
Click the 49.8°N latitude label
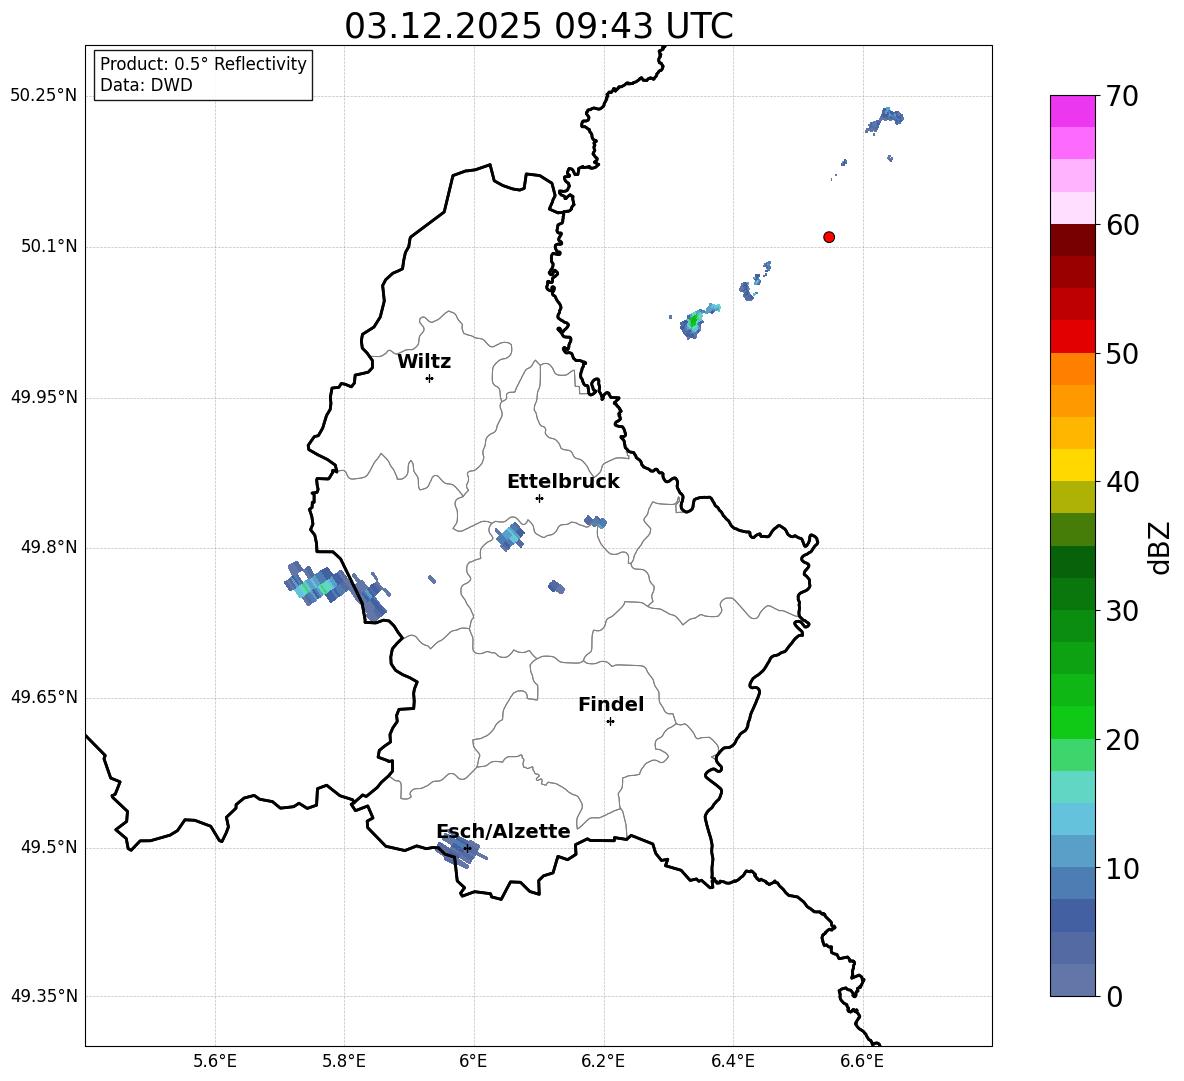click(x=49, y=547)
